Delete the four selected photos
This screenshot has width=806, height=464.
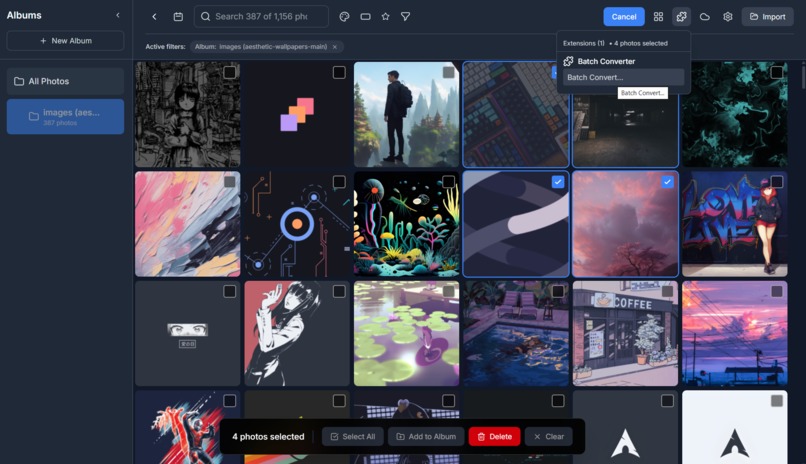tap(494, 437)
